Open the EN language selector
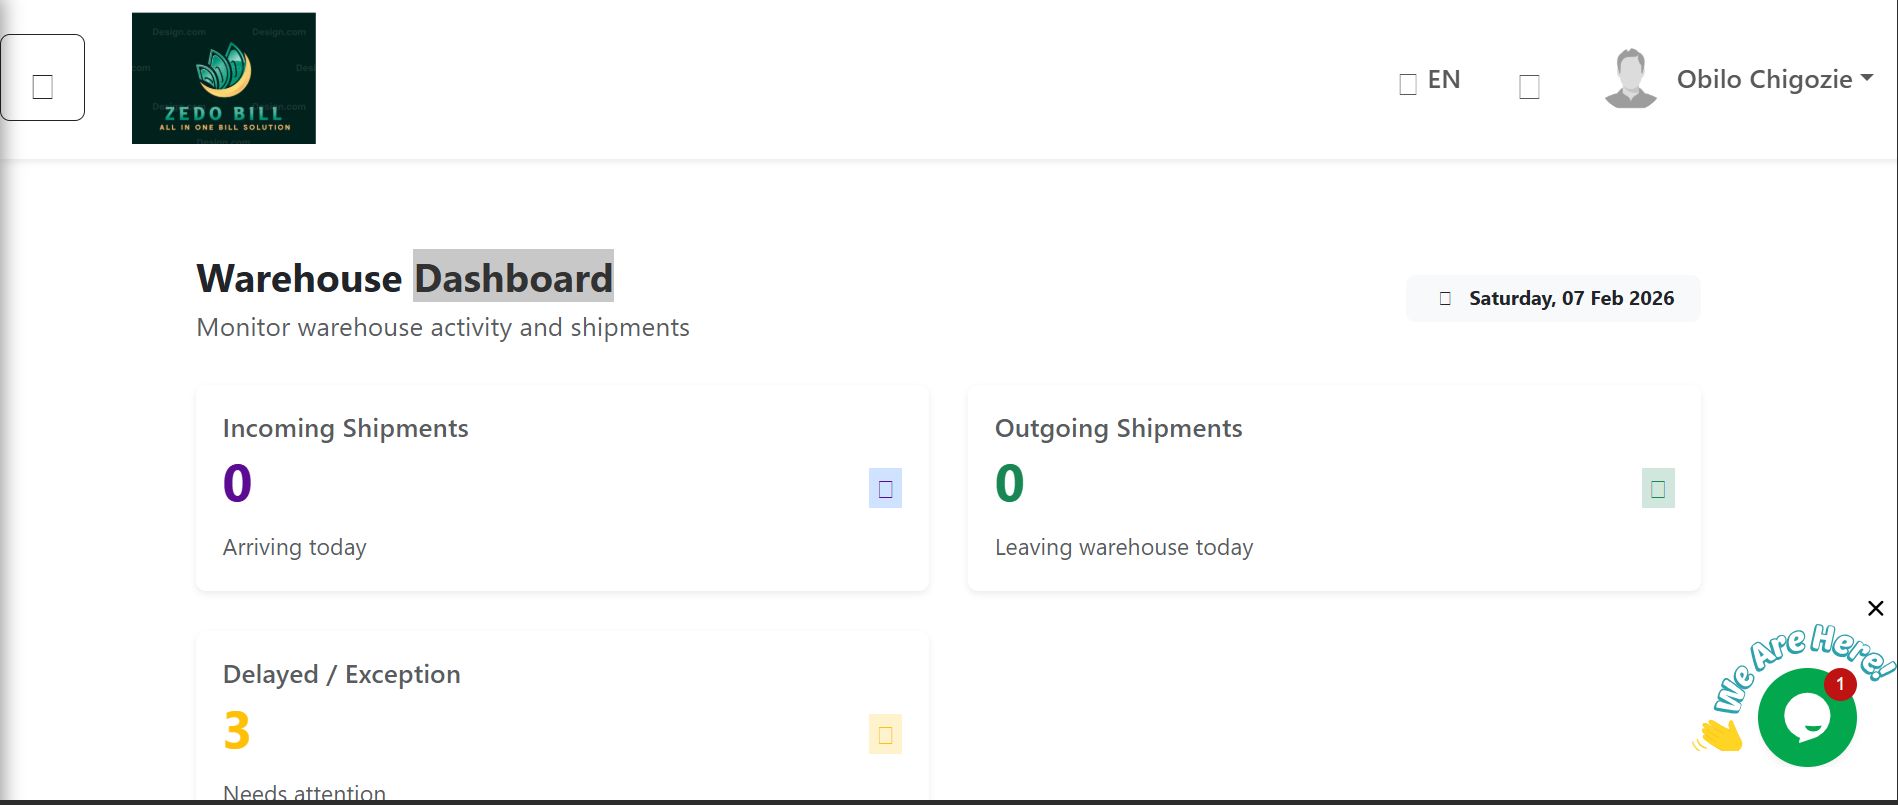 pyautogui.click(x=1443, y=80)
